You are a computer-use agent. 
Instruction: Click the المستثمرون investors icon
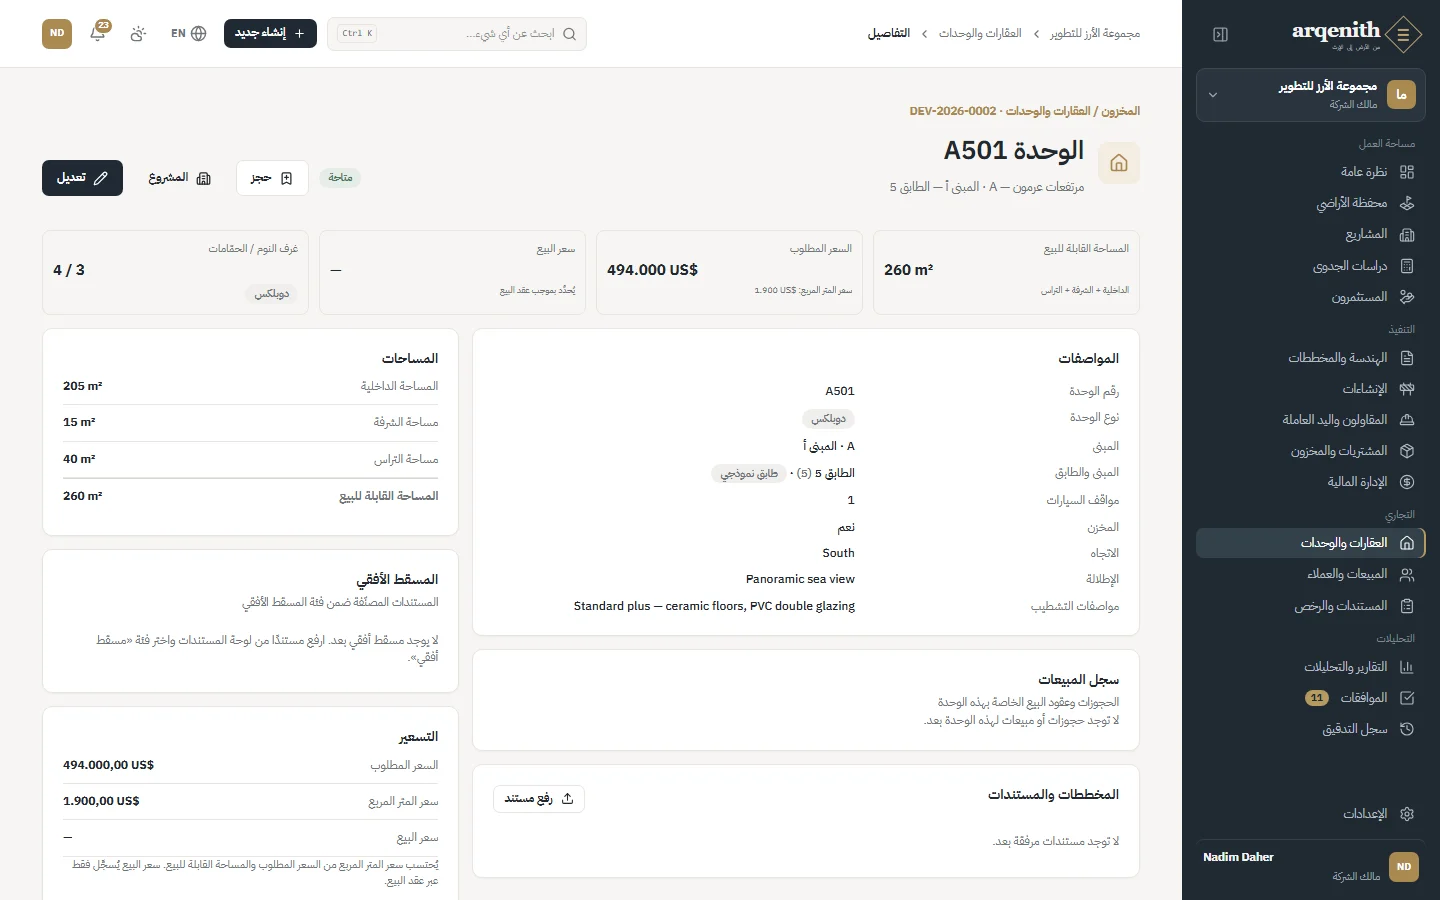pos(1407,297)
